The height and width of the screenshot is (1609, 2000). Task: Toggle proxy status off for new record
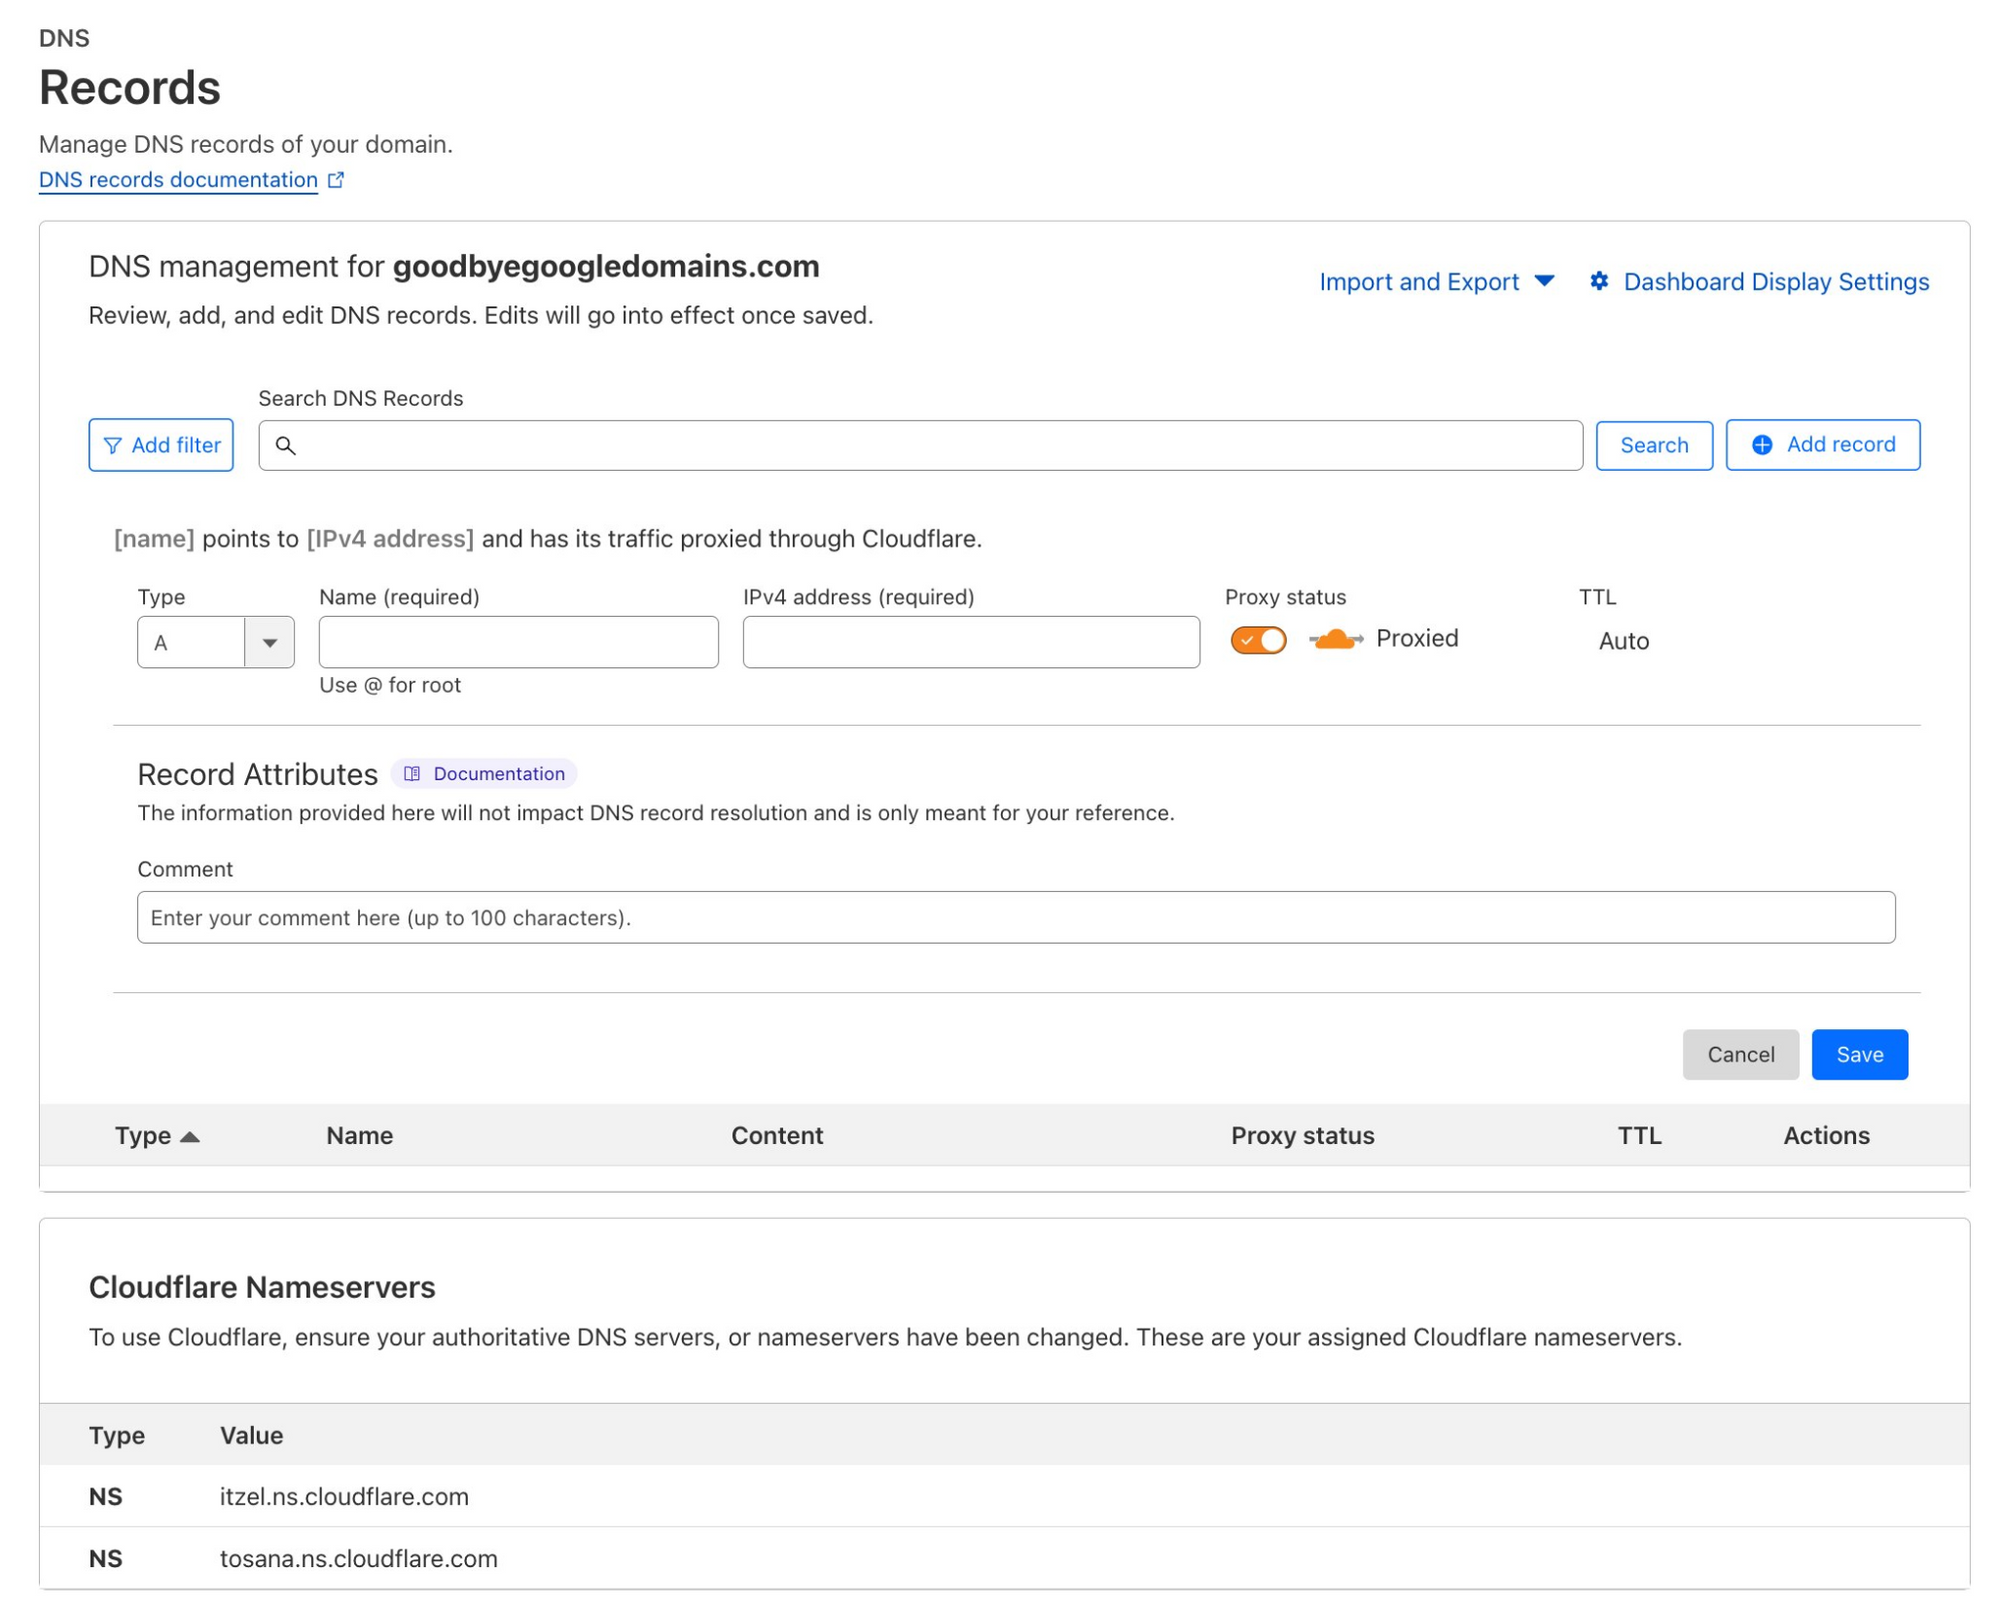point(1257,639)
